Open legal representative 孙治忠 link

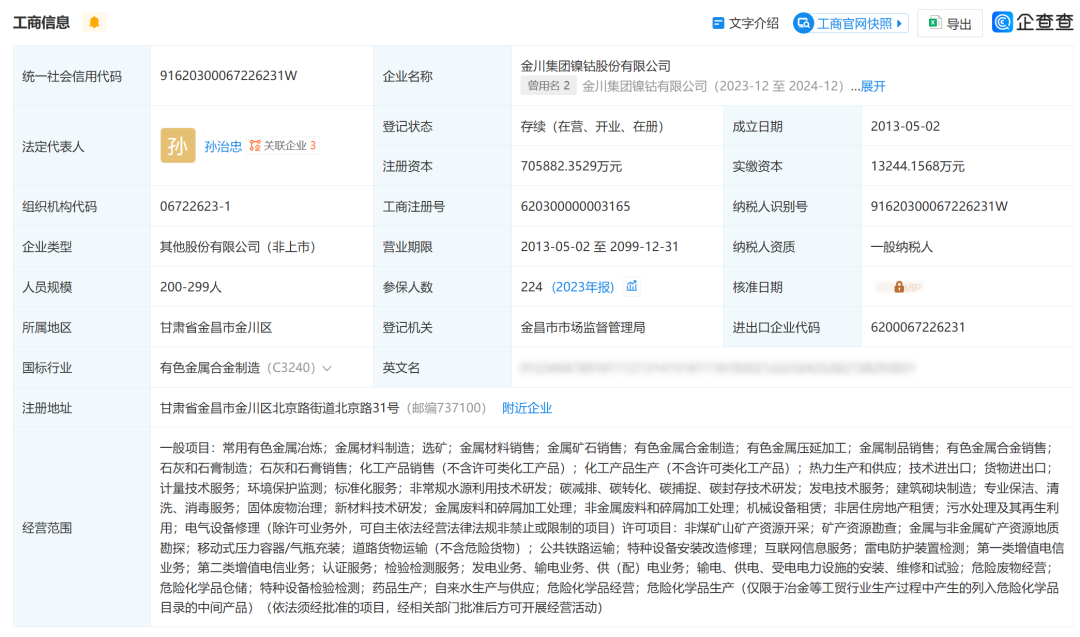click(223, 146)
